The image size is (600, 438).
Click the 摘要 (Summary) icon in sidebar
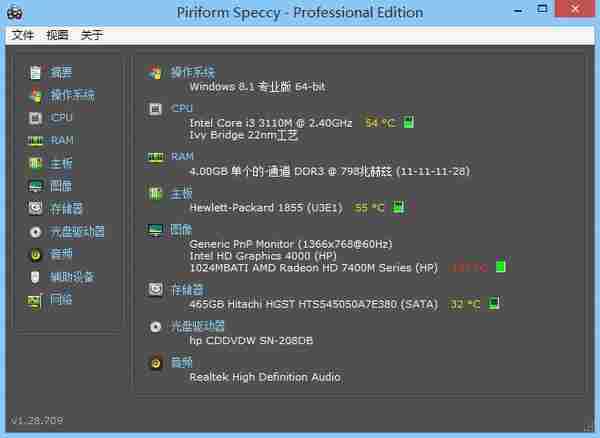click(35, 72)
